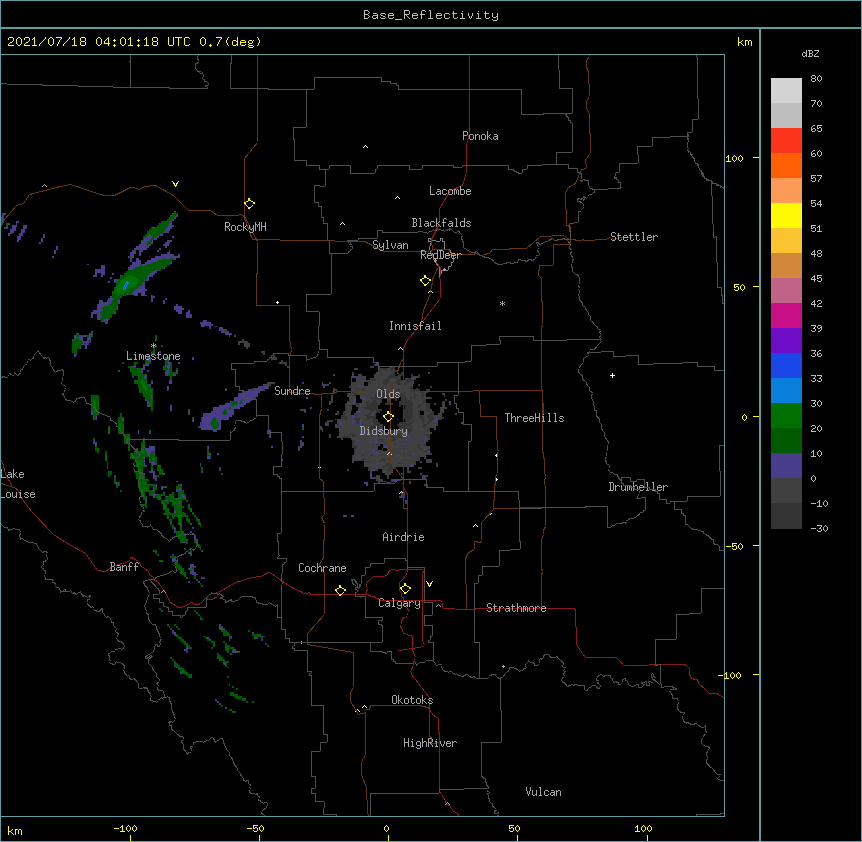Click the Ponoka city label

480,136
